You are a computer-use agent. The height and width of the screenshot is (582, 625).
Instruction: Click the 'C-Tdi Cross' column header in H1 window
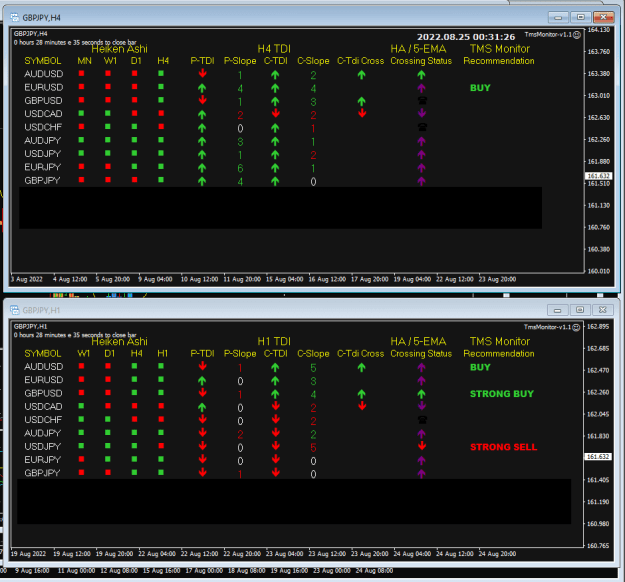pos(361,354)
